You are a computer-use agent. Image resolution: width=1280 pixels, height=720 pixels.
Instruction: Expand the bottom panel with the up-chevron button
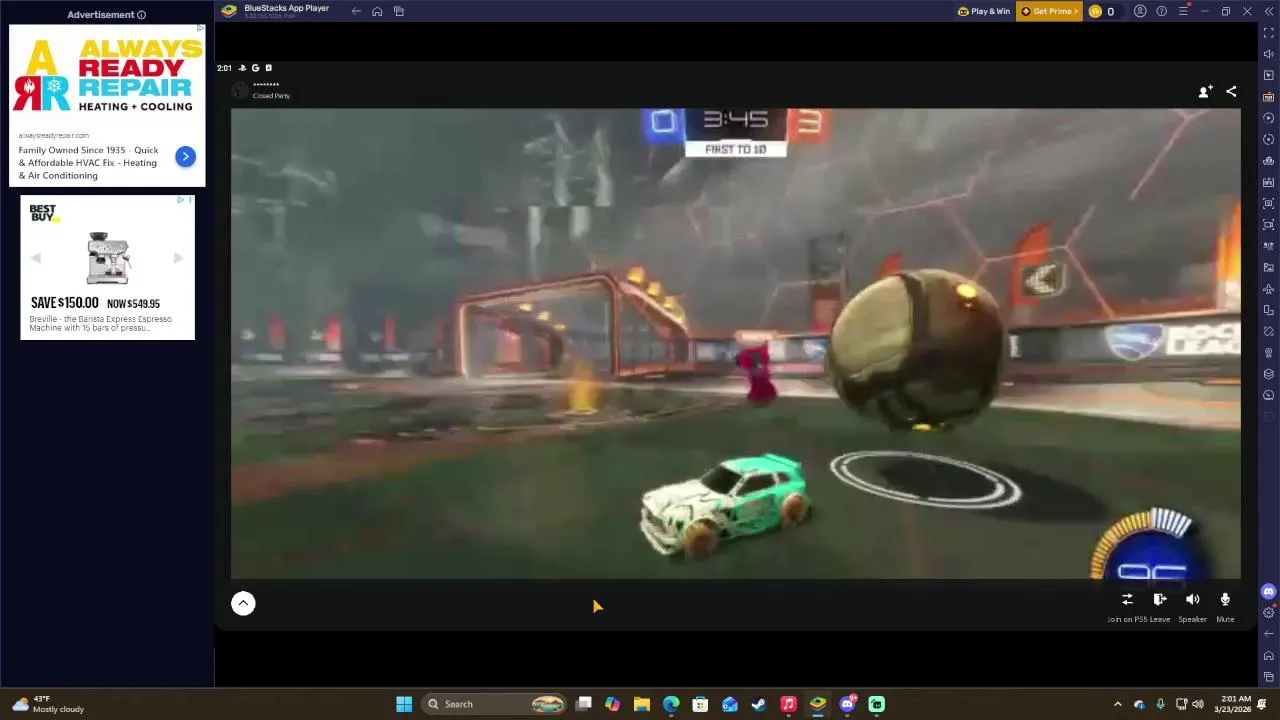(x=243, y=603)
